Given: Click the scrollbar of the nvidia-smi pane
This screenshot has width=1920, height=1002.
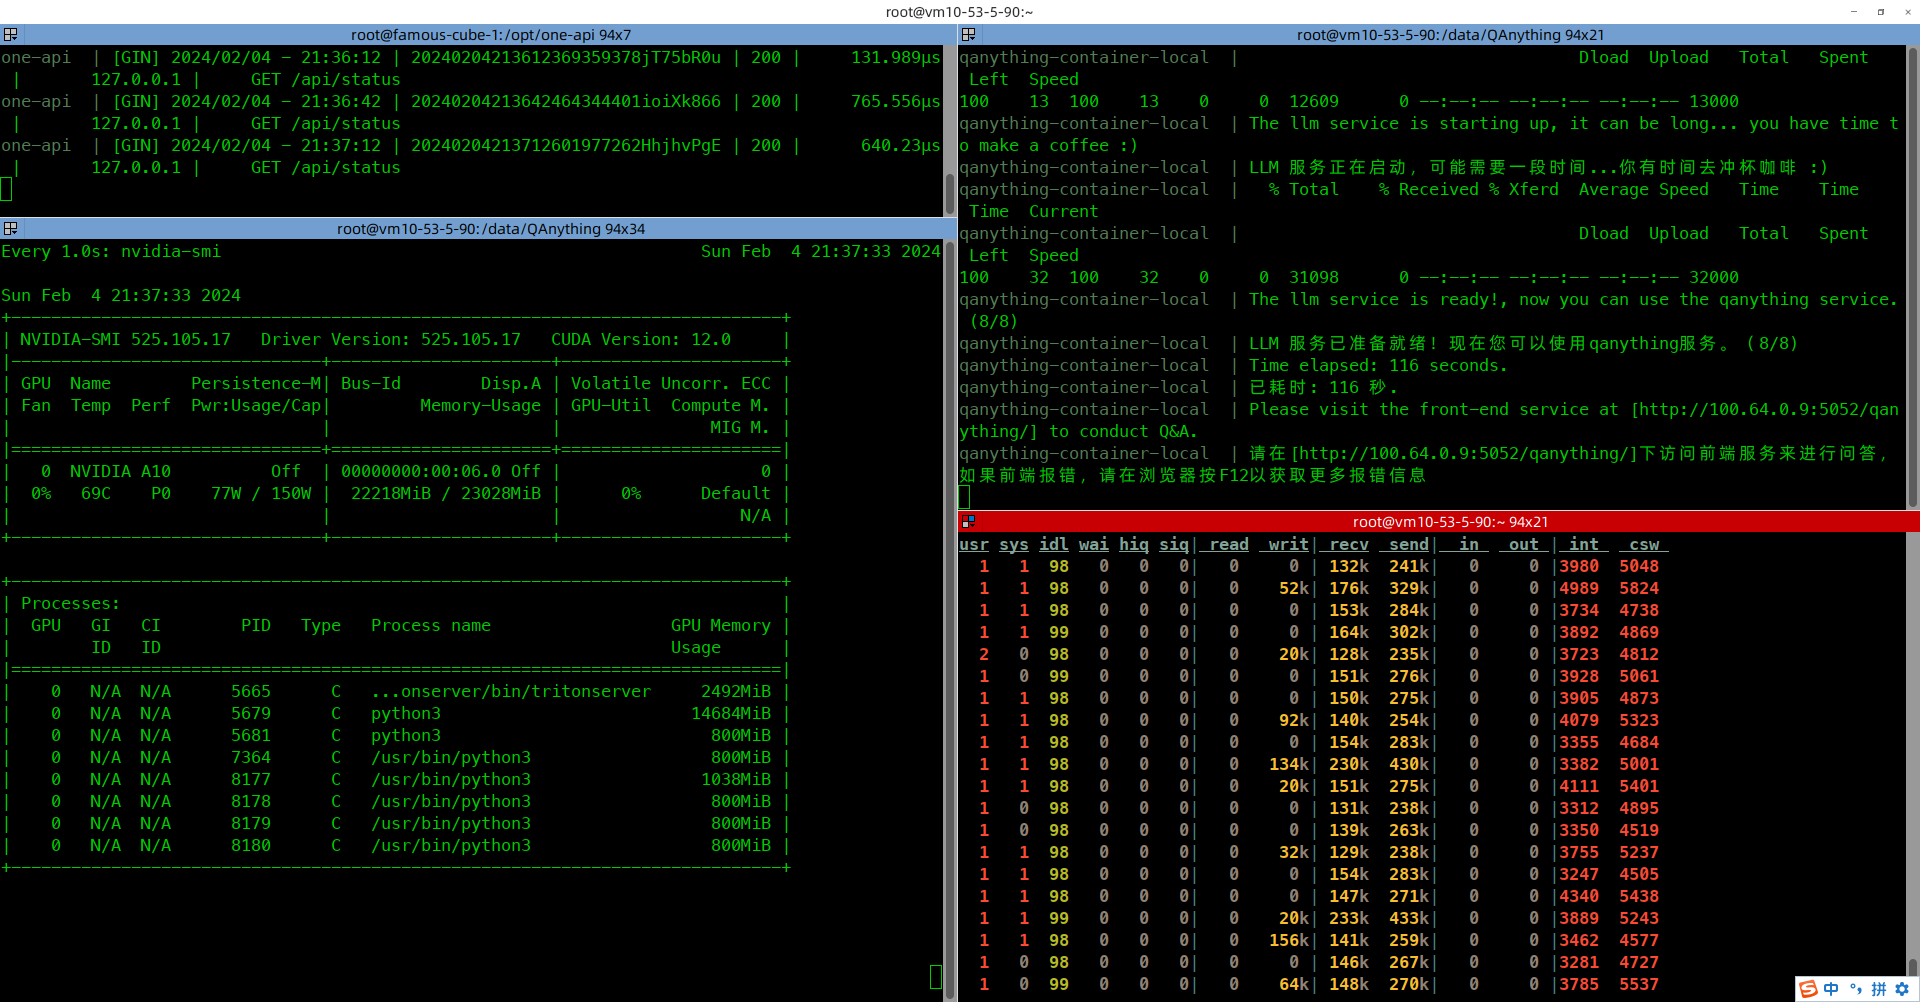Looking at the screenshot, I should coord(950,620).
